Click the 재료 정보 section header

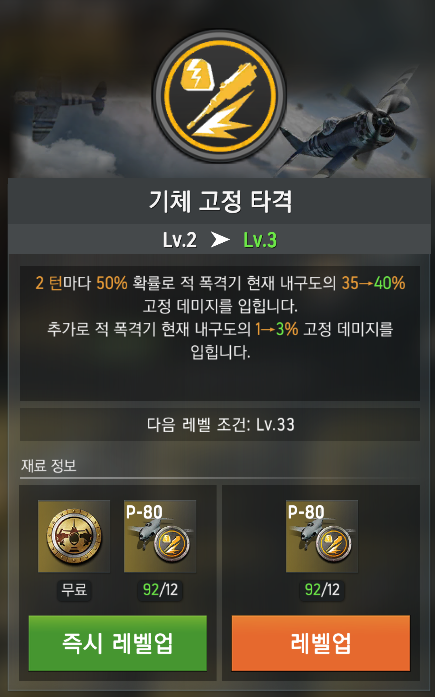click(x=49, y=465)
